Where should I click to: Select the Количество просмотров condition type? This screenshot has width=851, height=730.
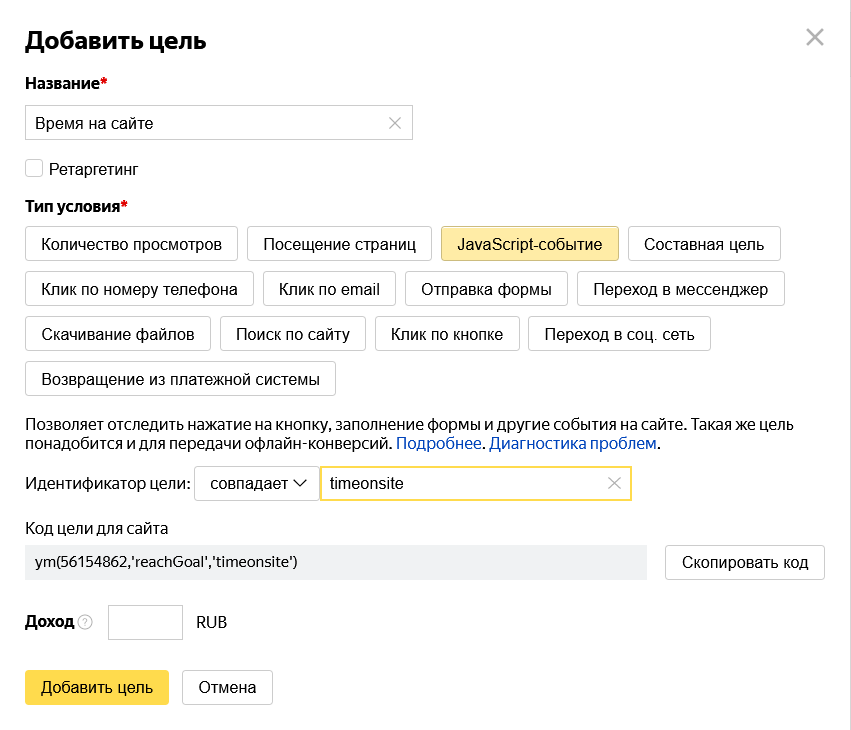pyautogui.click(x=131, y=244)
